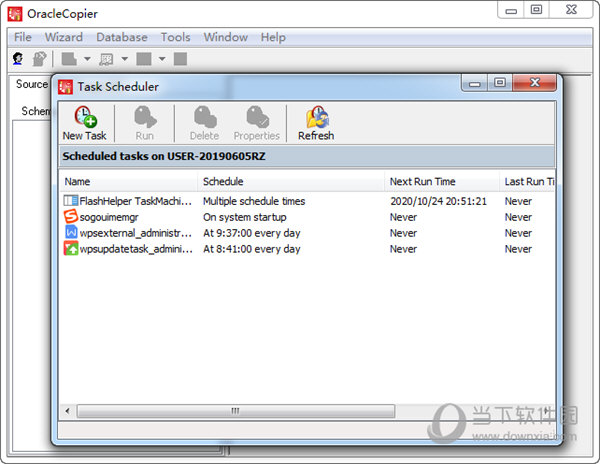Click 'On system startup' schedule cell
This screenshot has height=464, width=600.
[245, 217]
